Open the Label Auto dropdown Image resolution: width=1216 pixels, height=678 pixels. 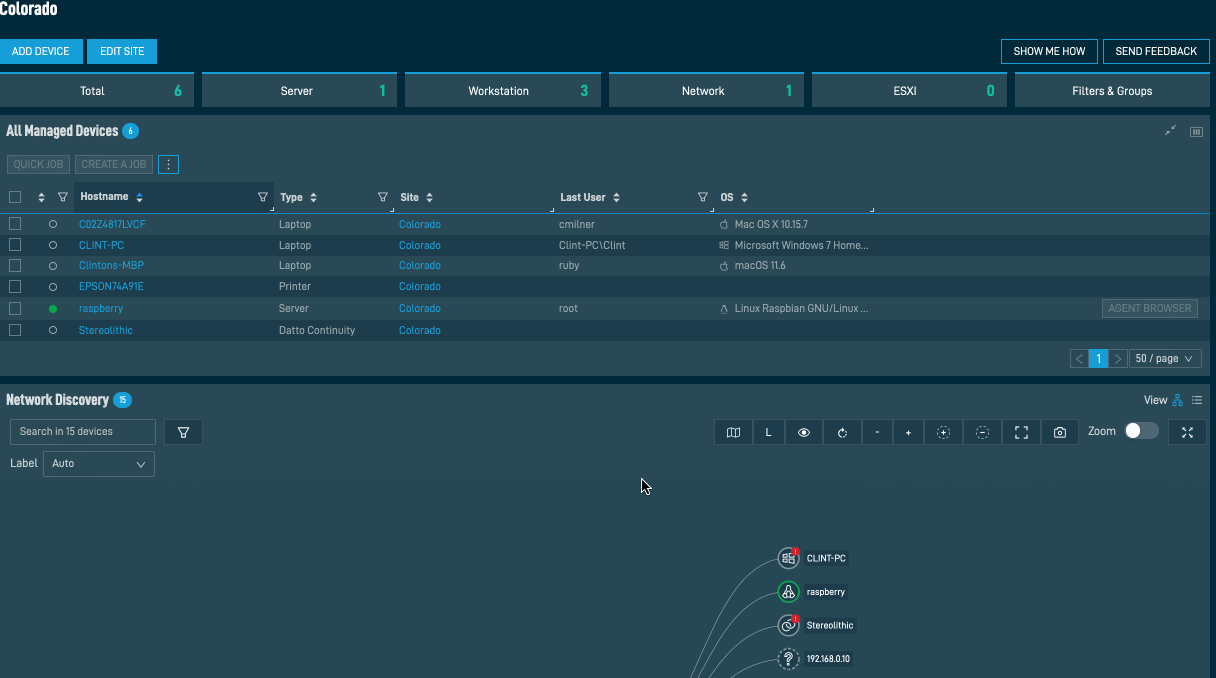tap(99, 464)
